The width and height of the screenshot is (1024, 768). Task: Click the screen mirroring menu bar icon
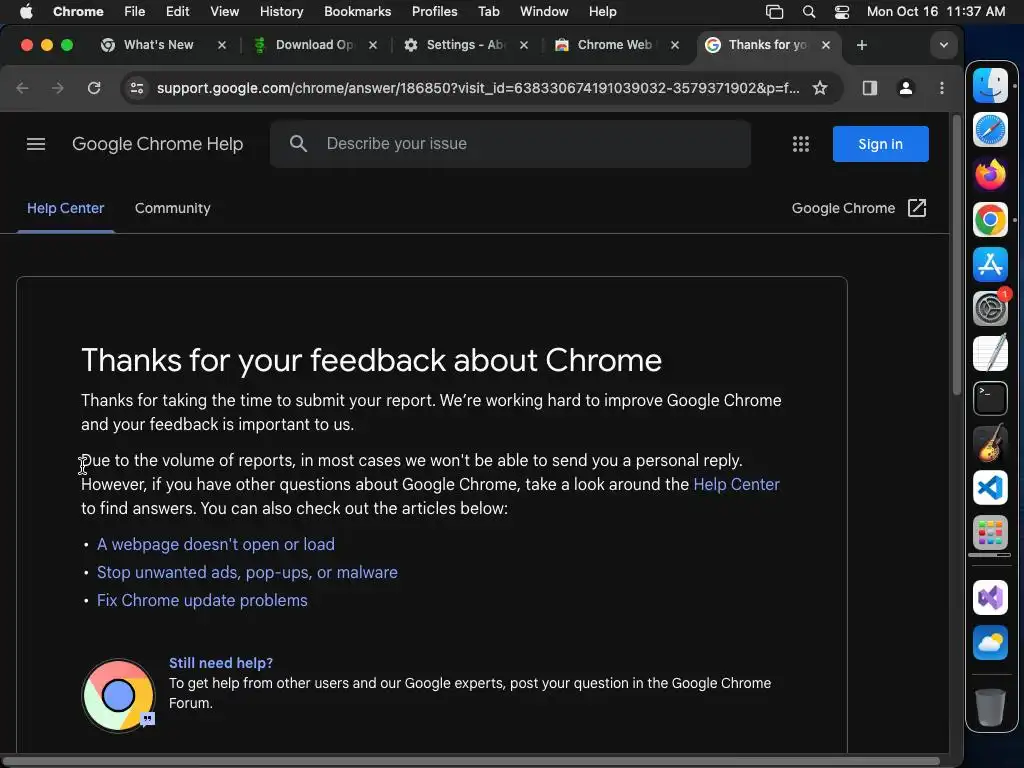(774, 12)
